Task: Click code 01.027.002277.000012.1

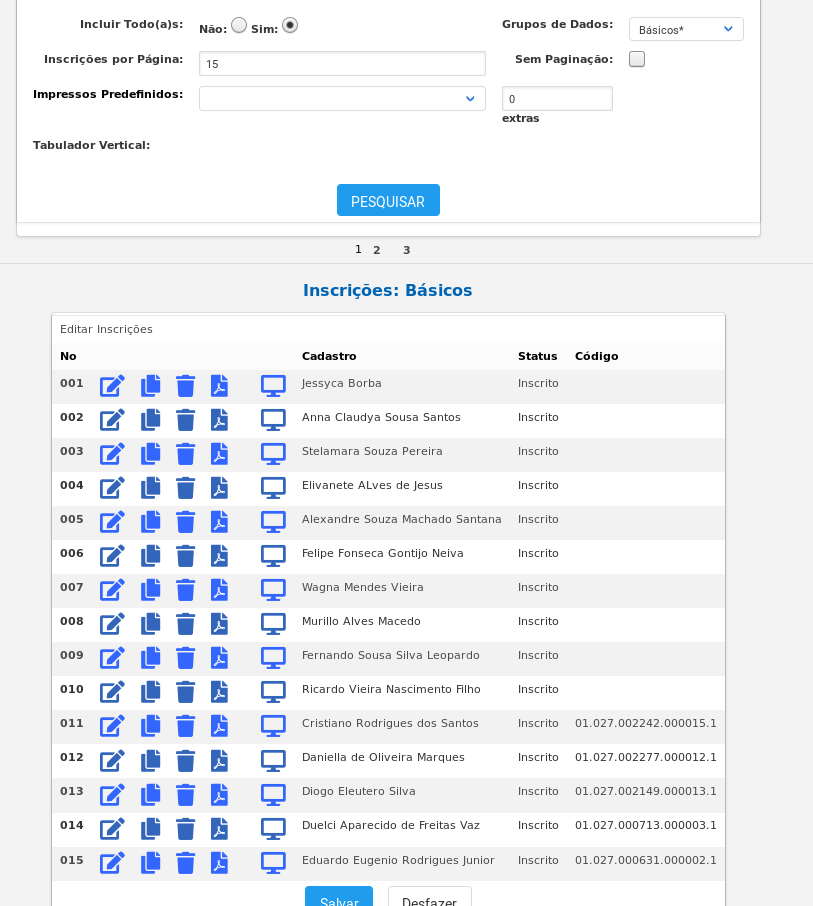Action: tap(645, 758)
